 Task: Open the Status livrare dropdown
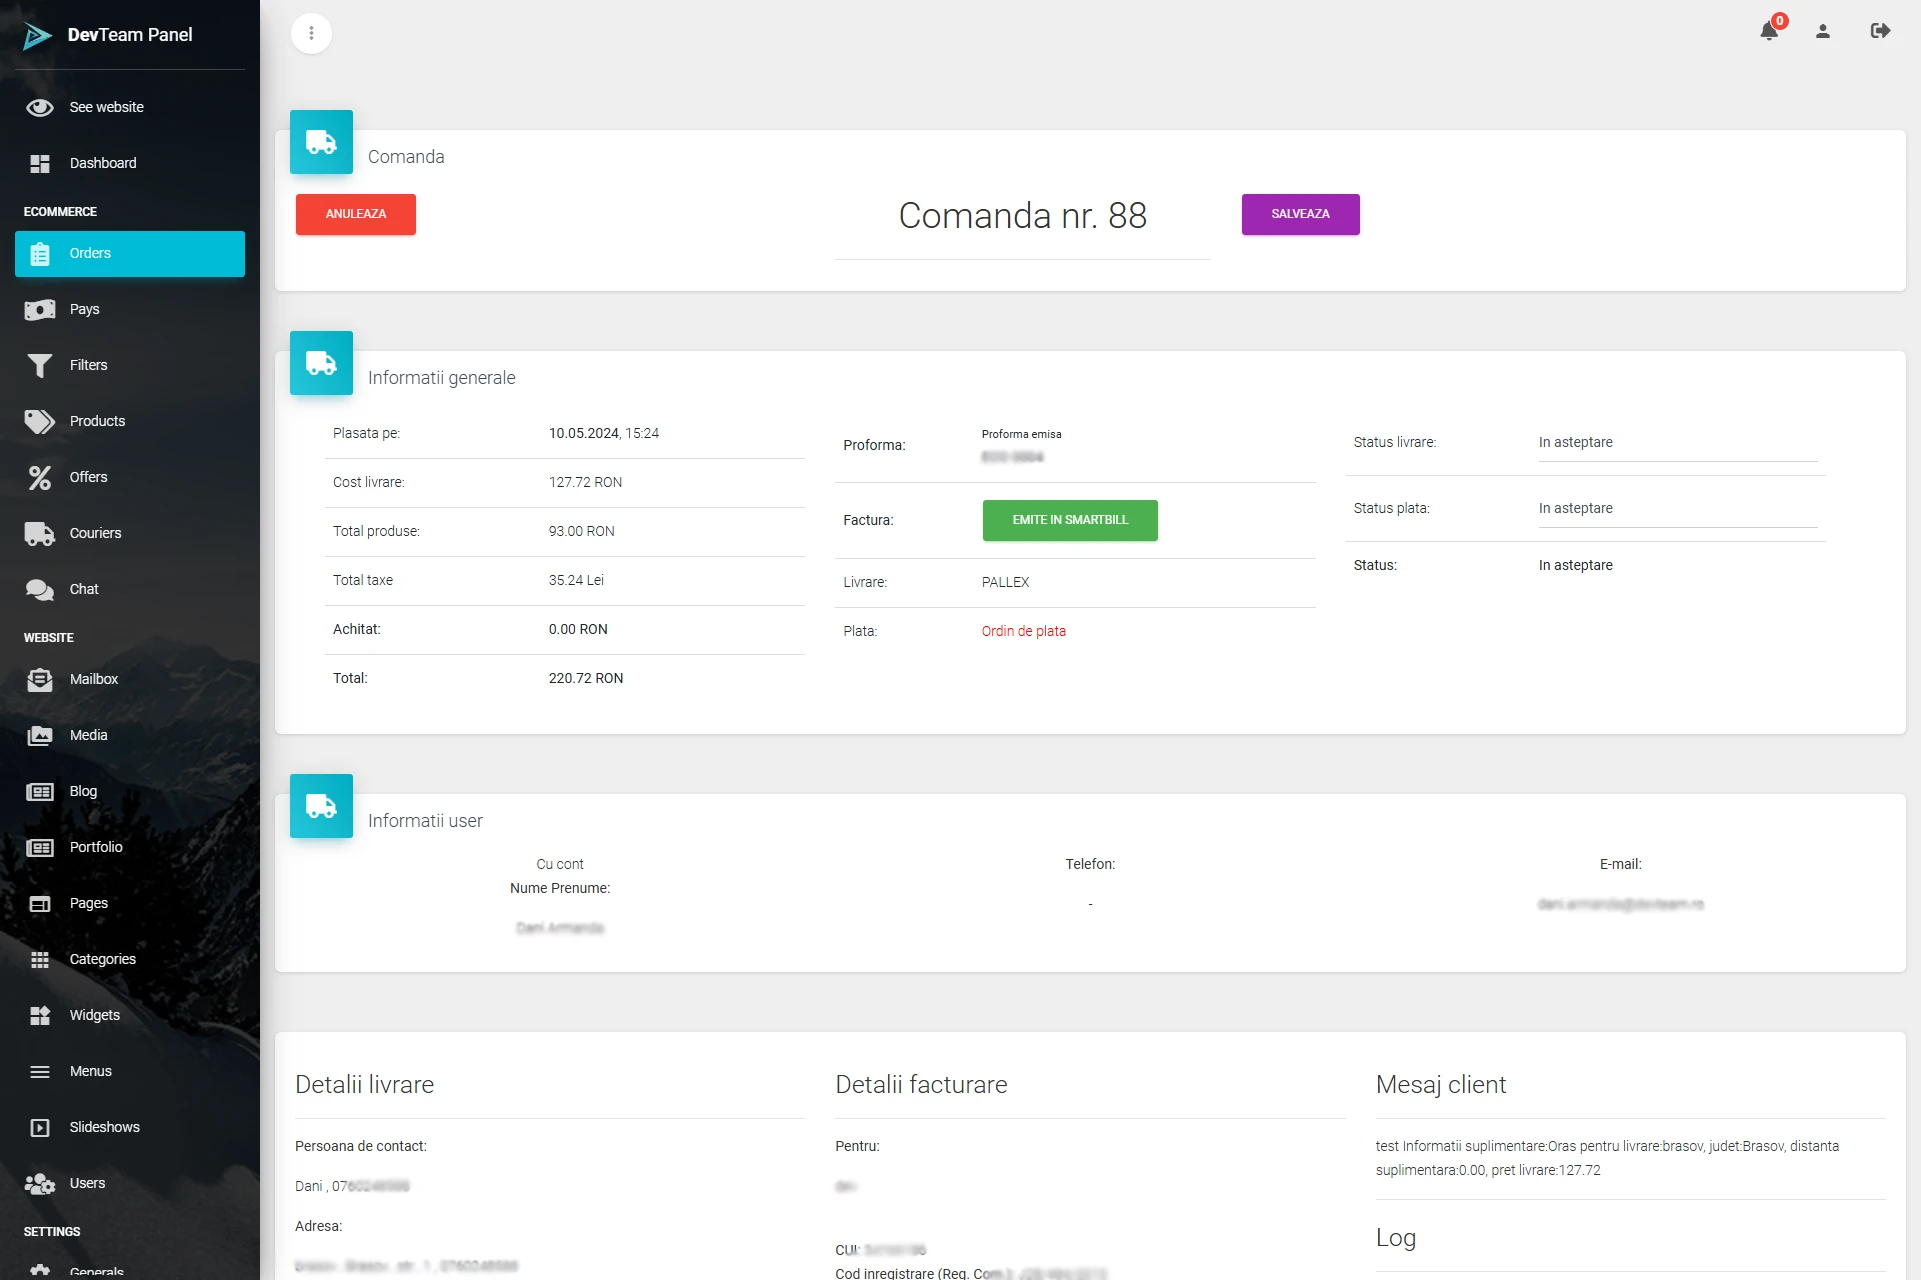pos(1676,442)
